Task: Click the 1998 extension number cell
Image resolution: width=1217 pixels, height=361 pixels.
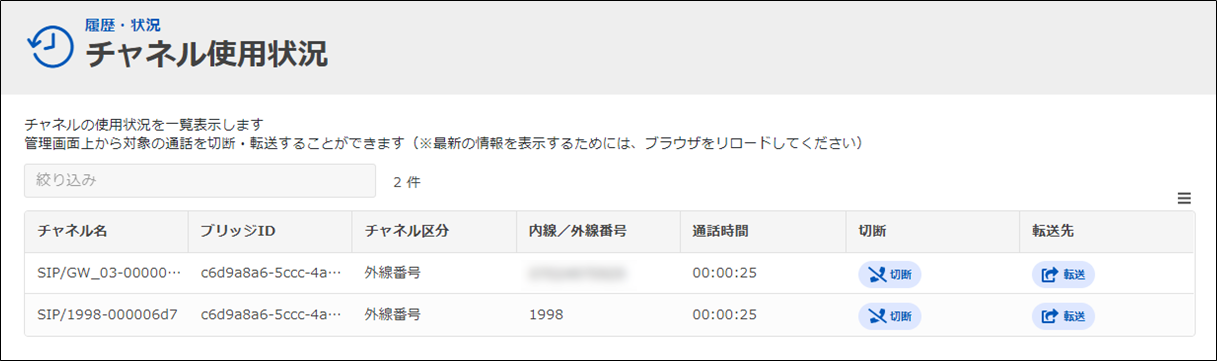Action: tap(545, 315)
